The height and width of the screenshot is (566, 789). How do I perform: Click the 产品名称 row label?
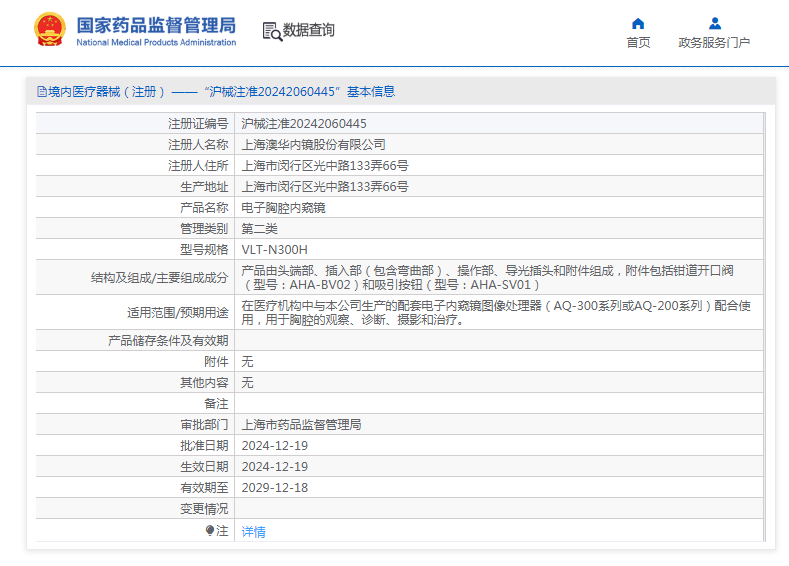pos(204,208)
